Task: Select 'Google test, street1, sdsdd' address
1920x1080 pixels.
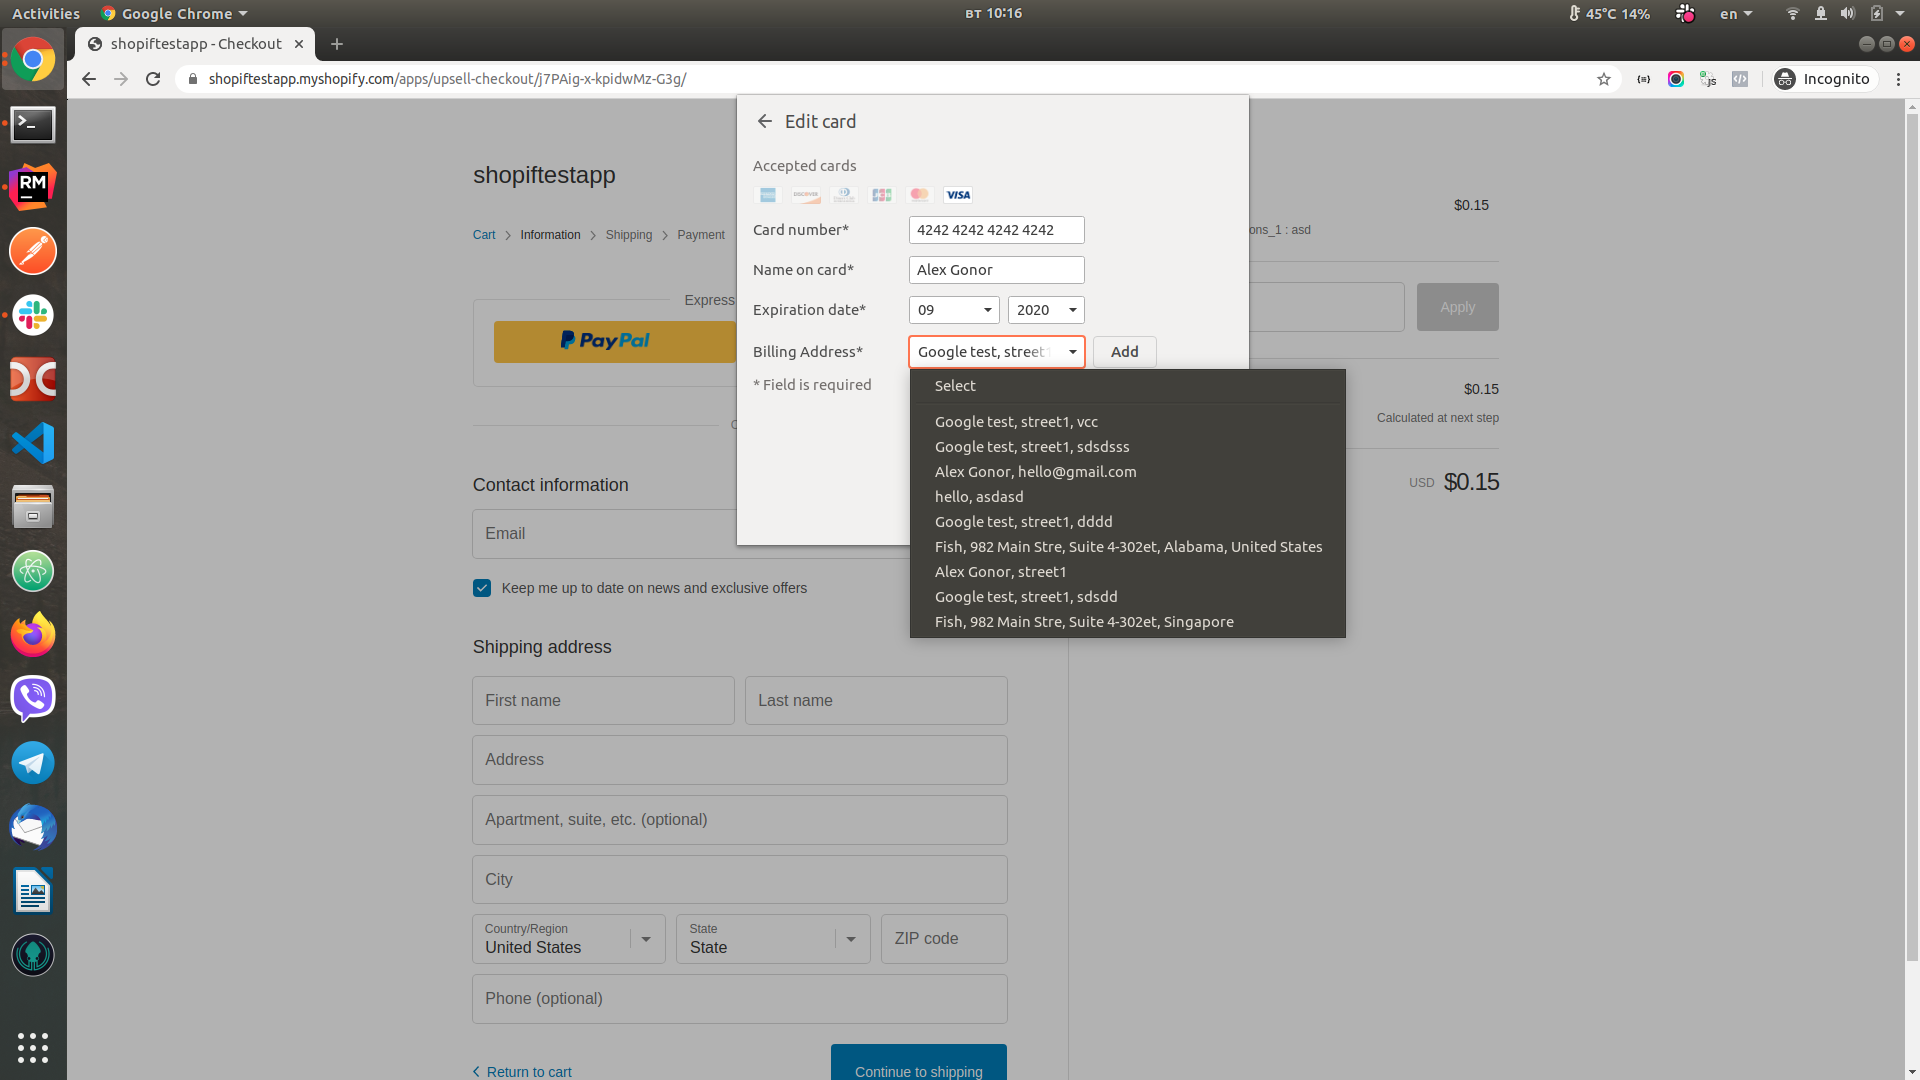Action: click(1128, 597)
